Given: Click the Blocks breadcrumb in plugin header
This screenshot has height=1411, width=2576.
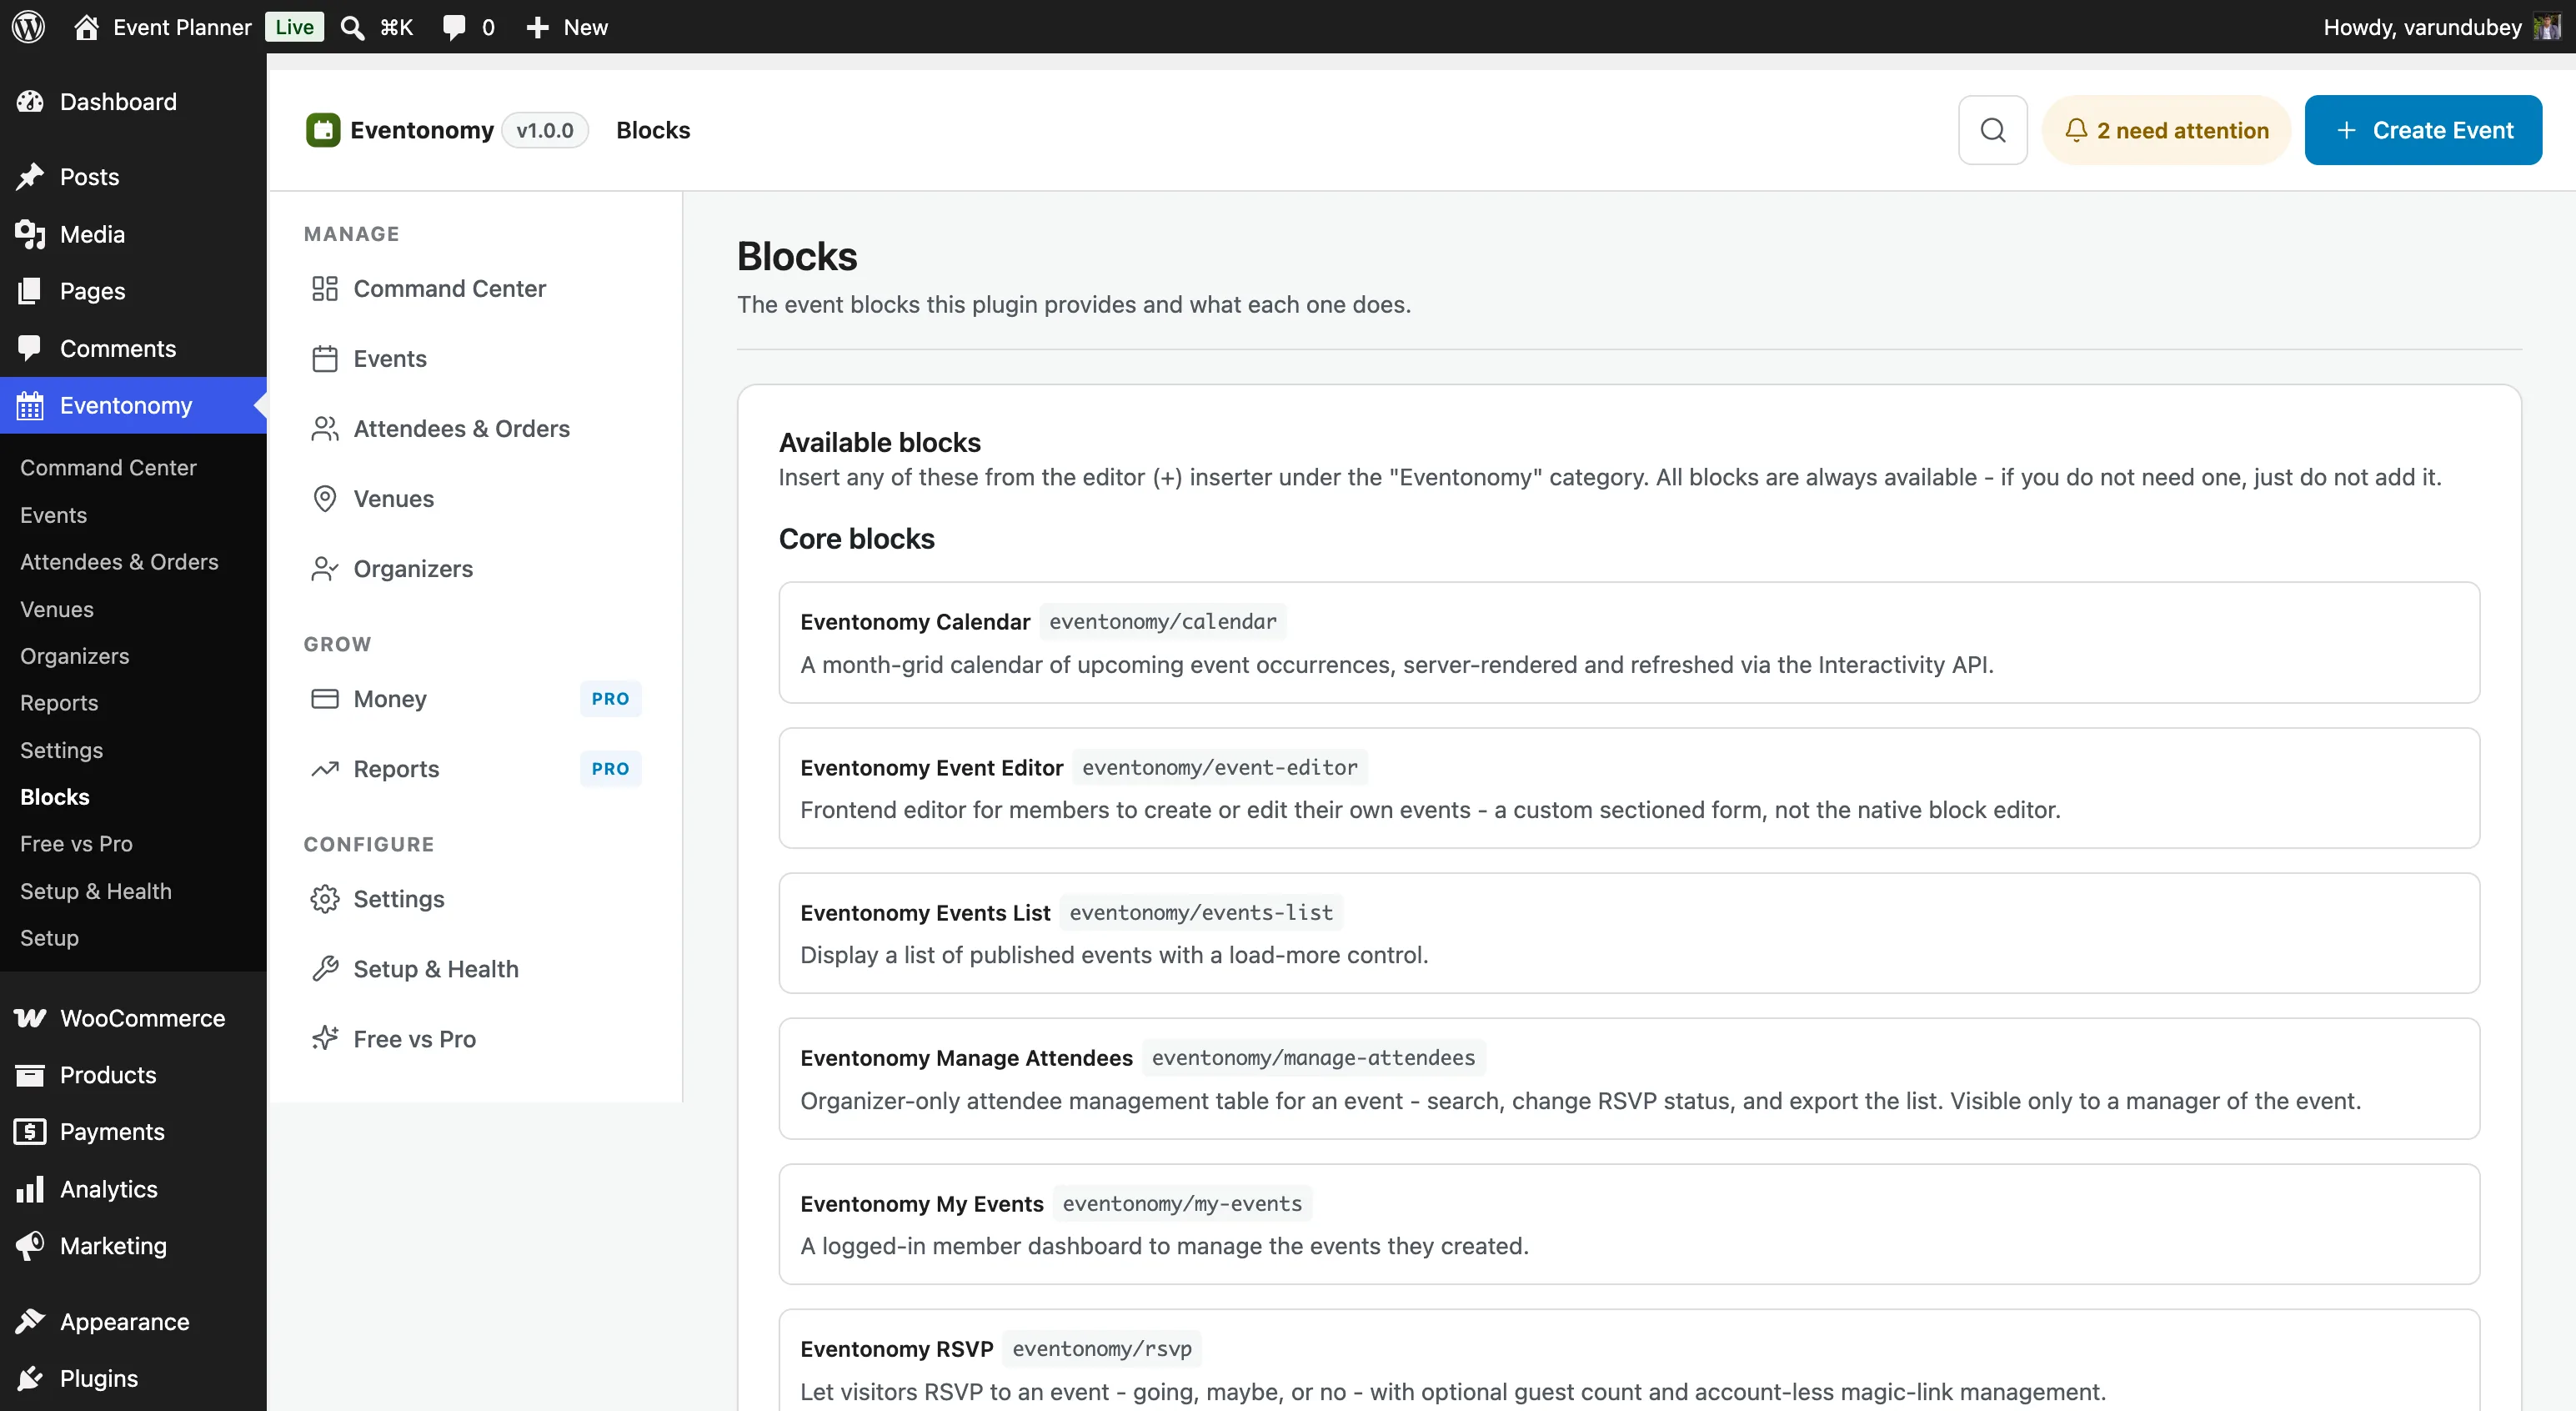Looking at the screenshot, I should click(x=653, y=130).
